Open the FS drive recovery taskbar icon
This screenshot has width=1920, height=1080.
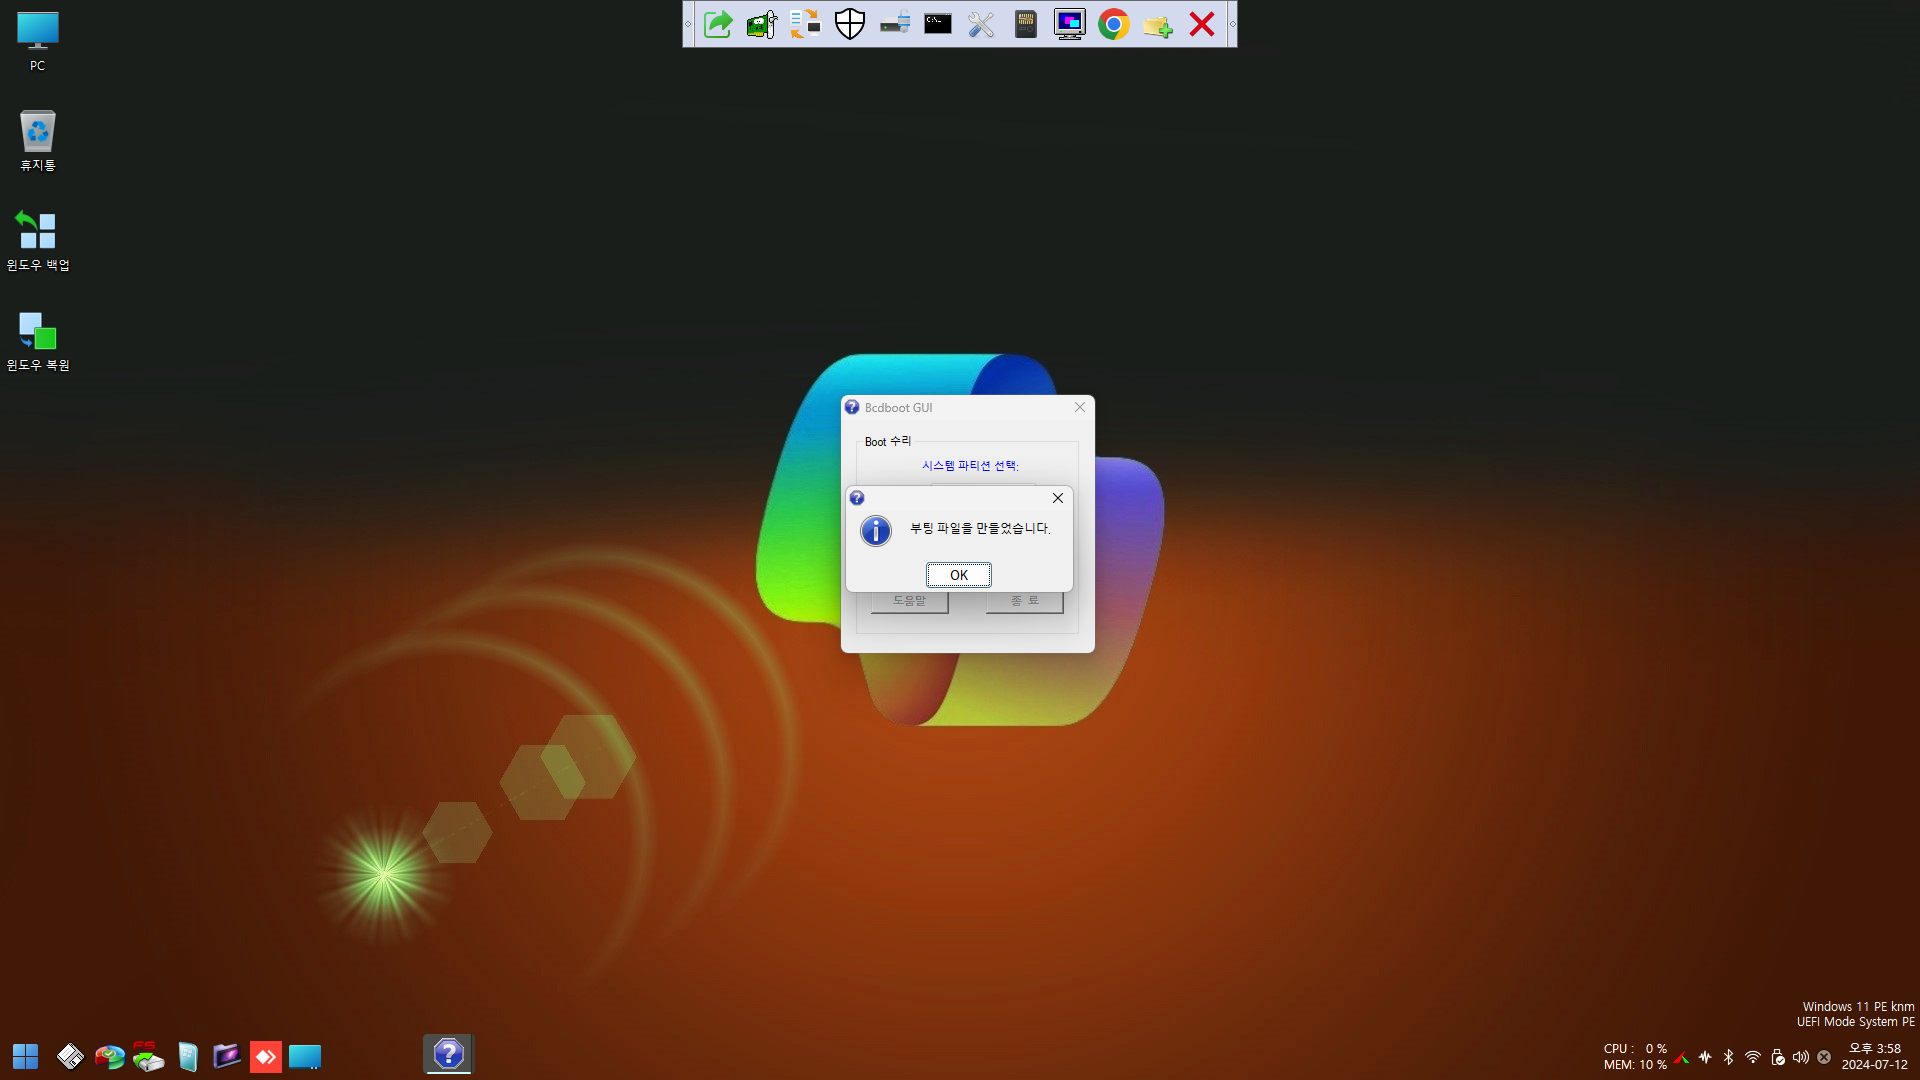148,1056
